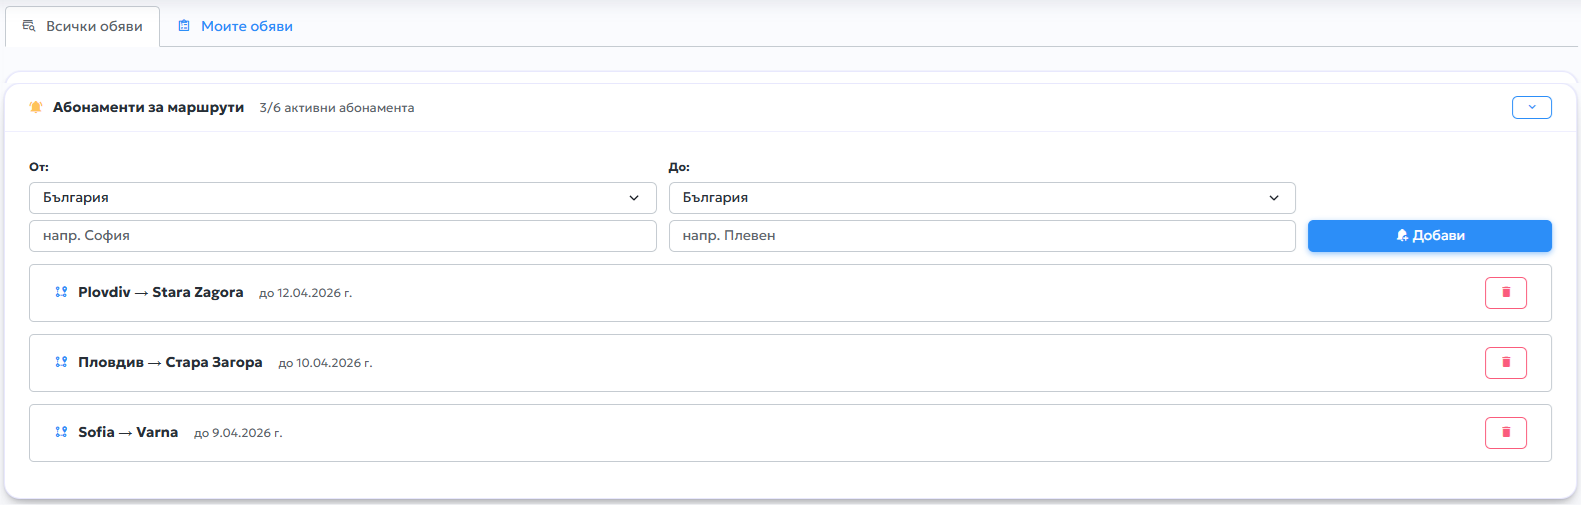This screenshot has width=1583, height=505.
Task: Click the bell icon beside Абонаменти за маршрути
Action: point(36,107)
